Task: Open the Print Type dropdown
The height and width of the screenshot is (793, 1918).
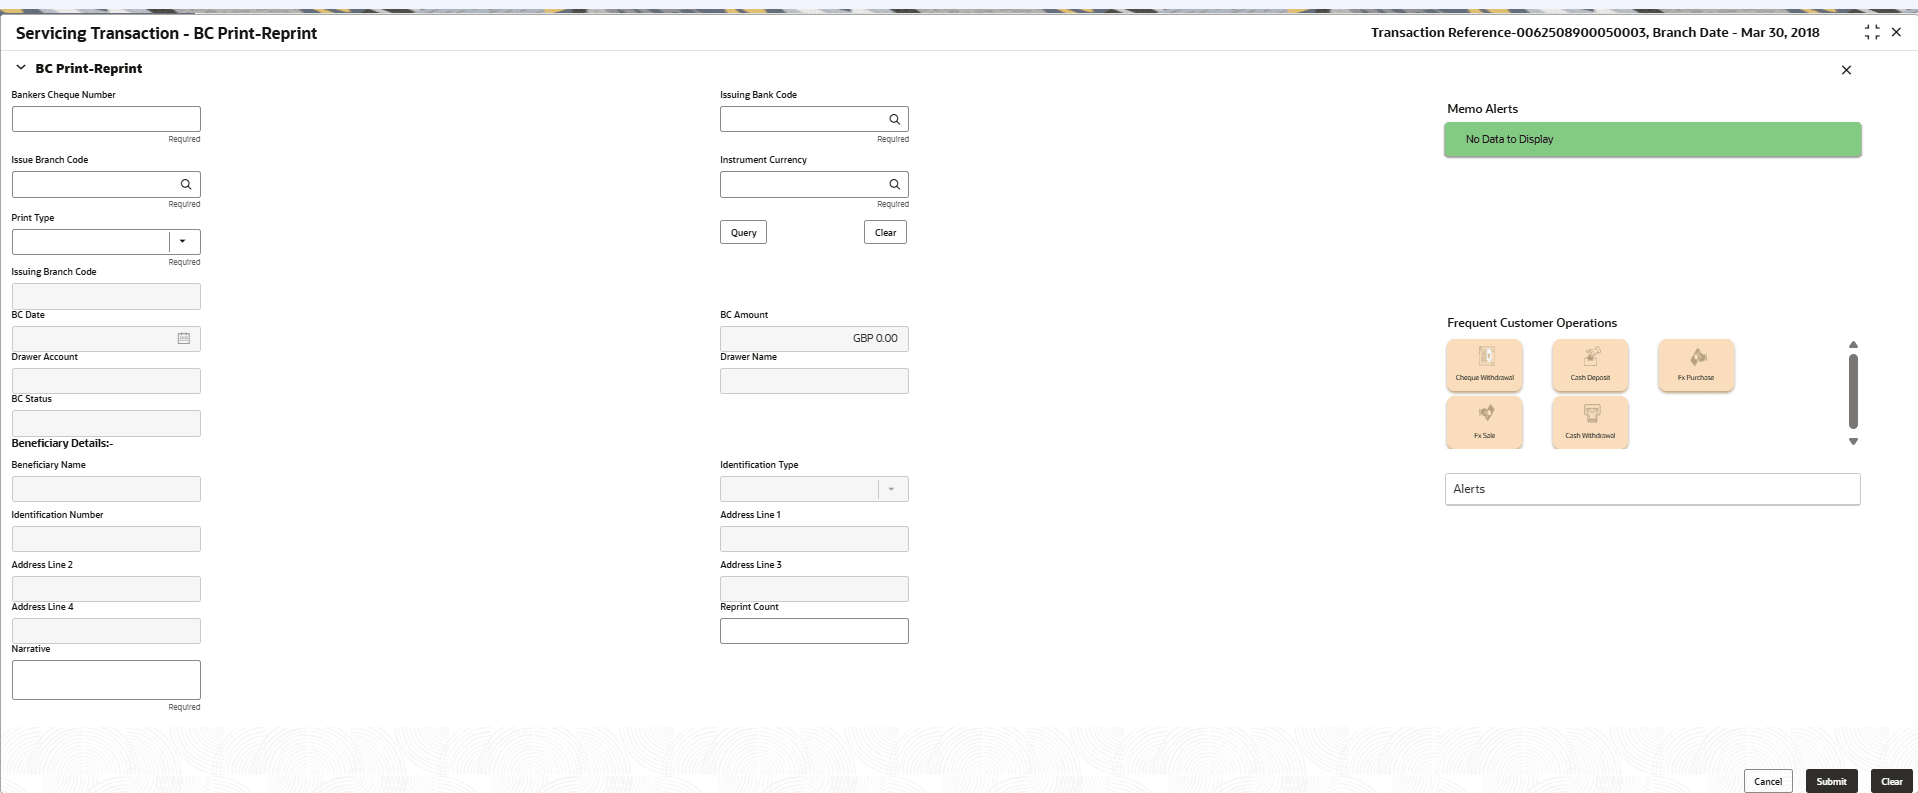Action: click(183, 242)
